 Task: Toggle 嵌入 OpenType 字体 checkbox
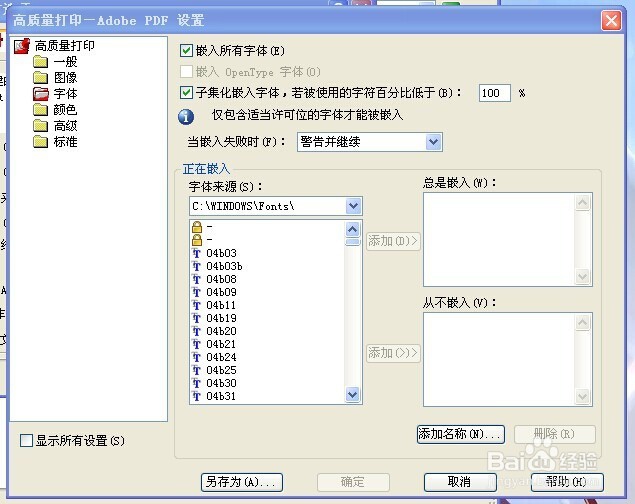pos(186,72)
